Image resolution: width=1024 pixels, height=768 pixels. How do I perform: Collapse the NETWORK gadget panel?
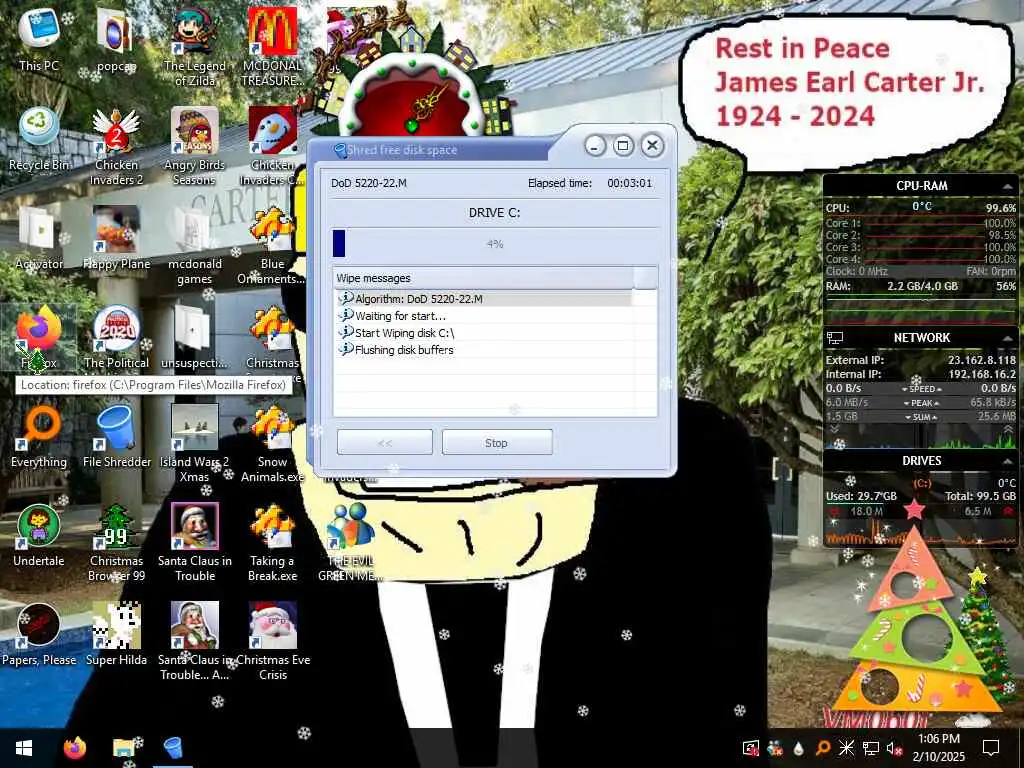click(1007, 338)
